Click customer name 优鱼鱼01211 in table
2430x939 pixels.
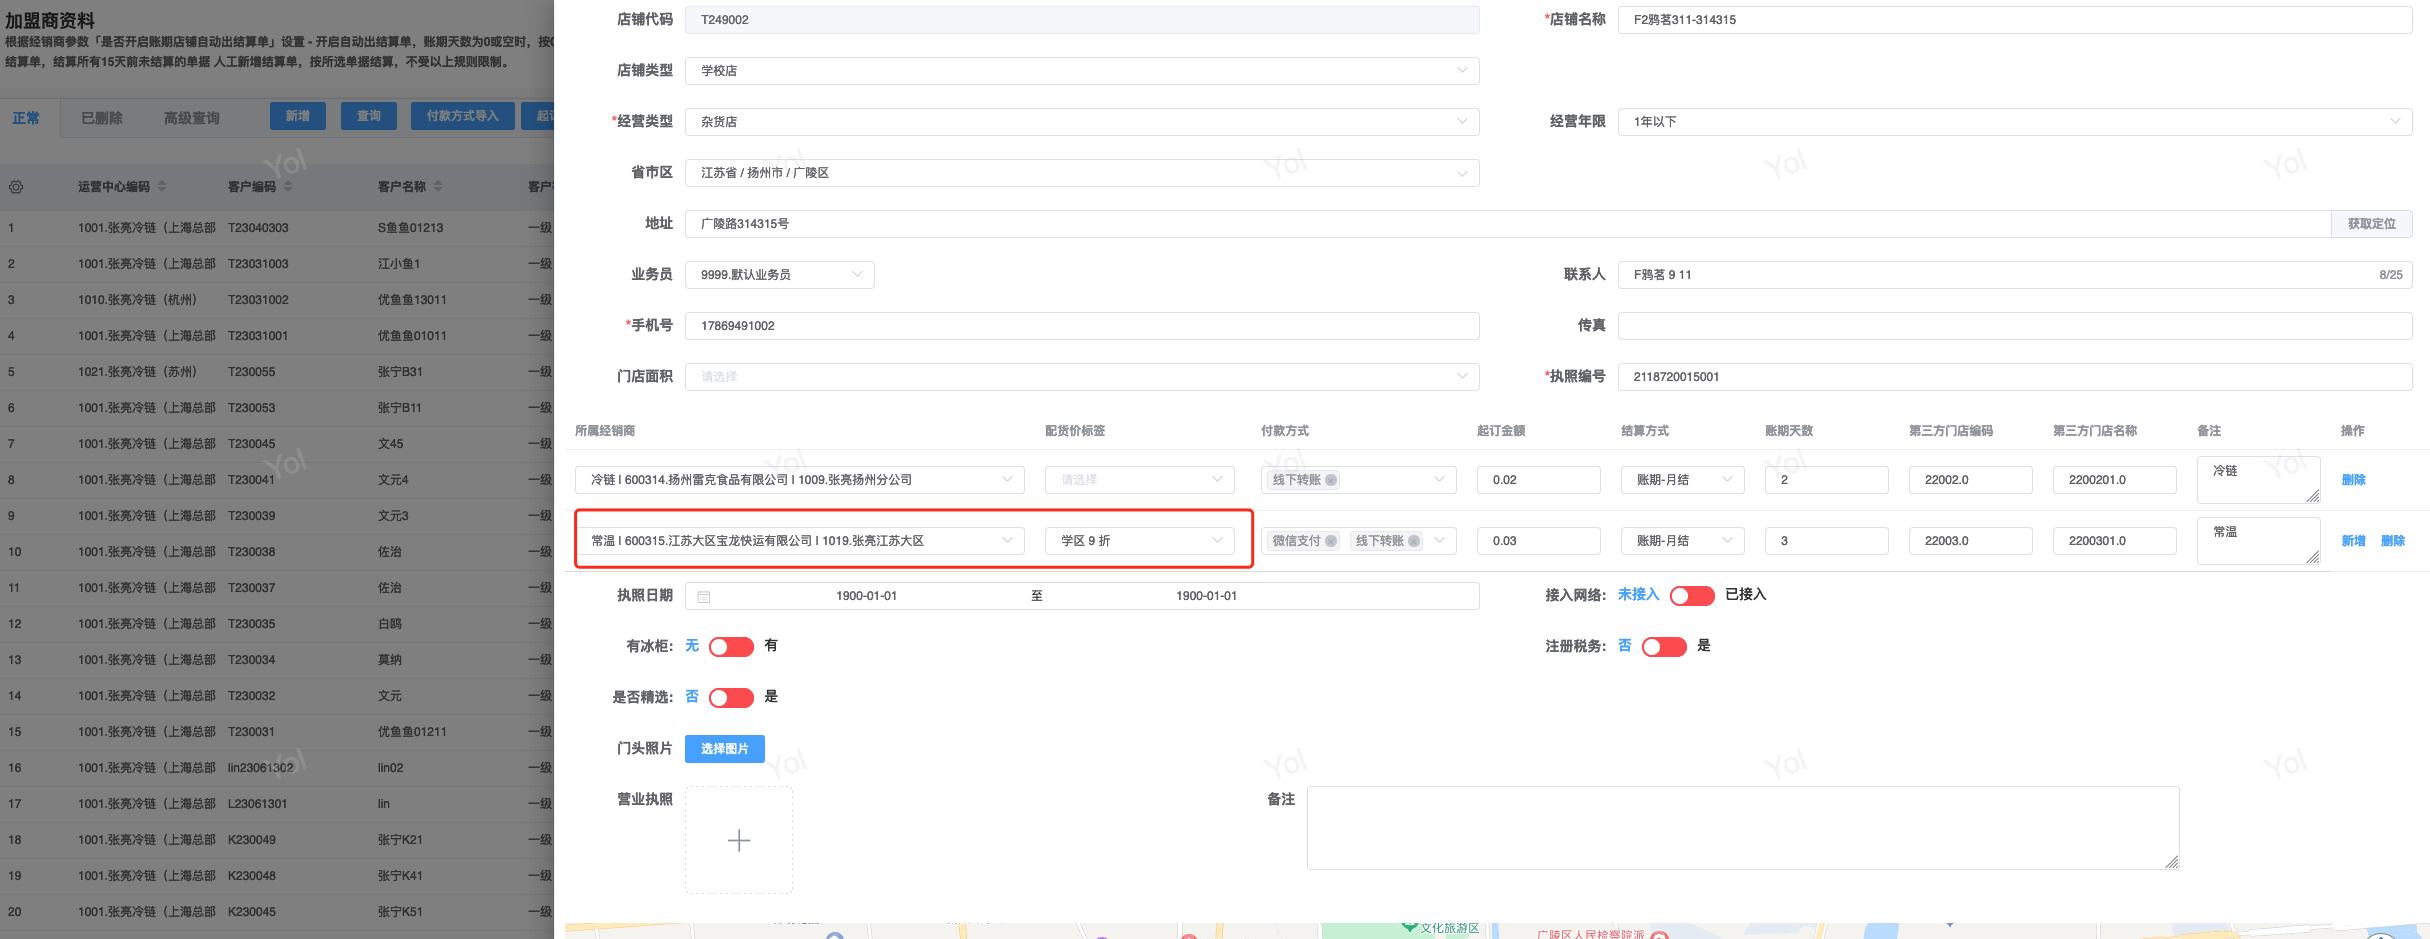tap(412, 732)
